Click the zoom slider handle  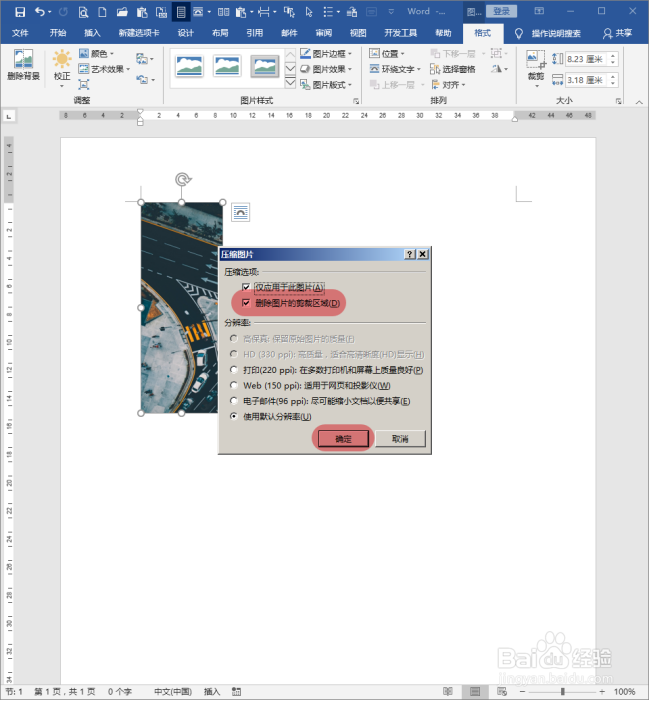coord(562,692)
